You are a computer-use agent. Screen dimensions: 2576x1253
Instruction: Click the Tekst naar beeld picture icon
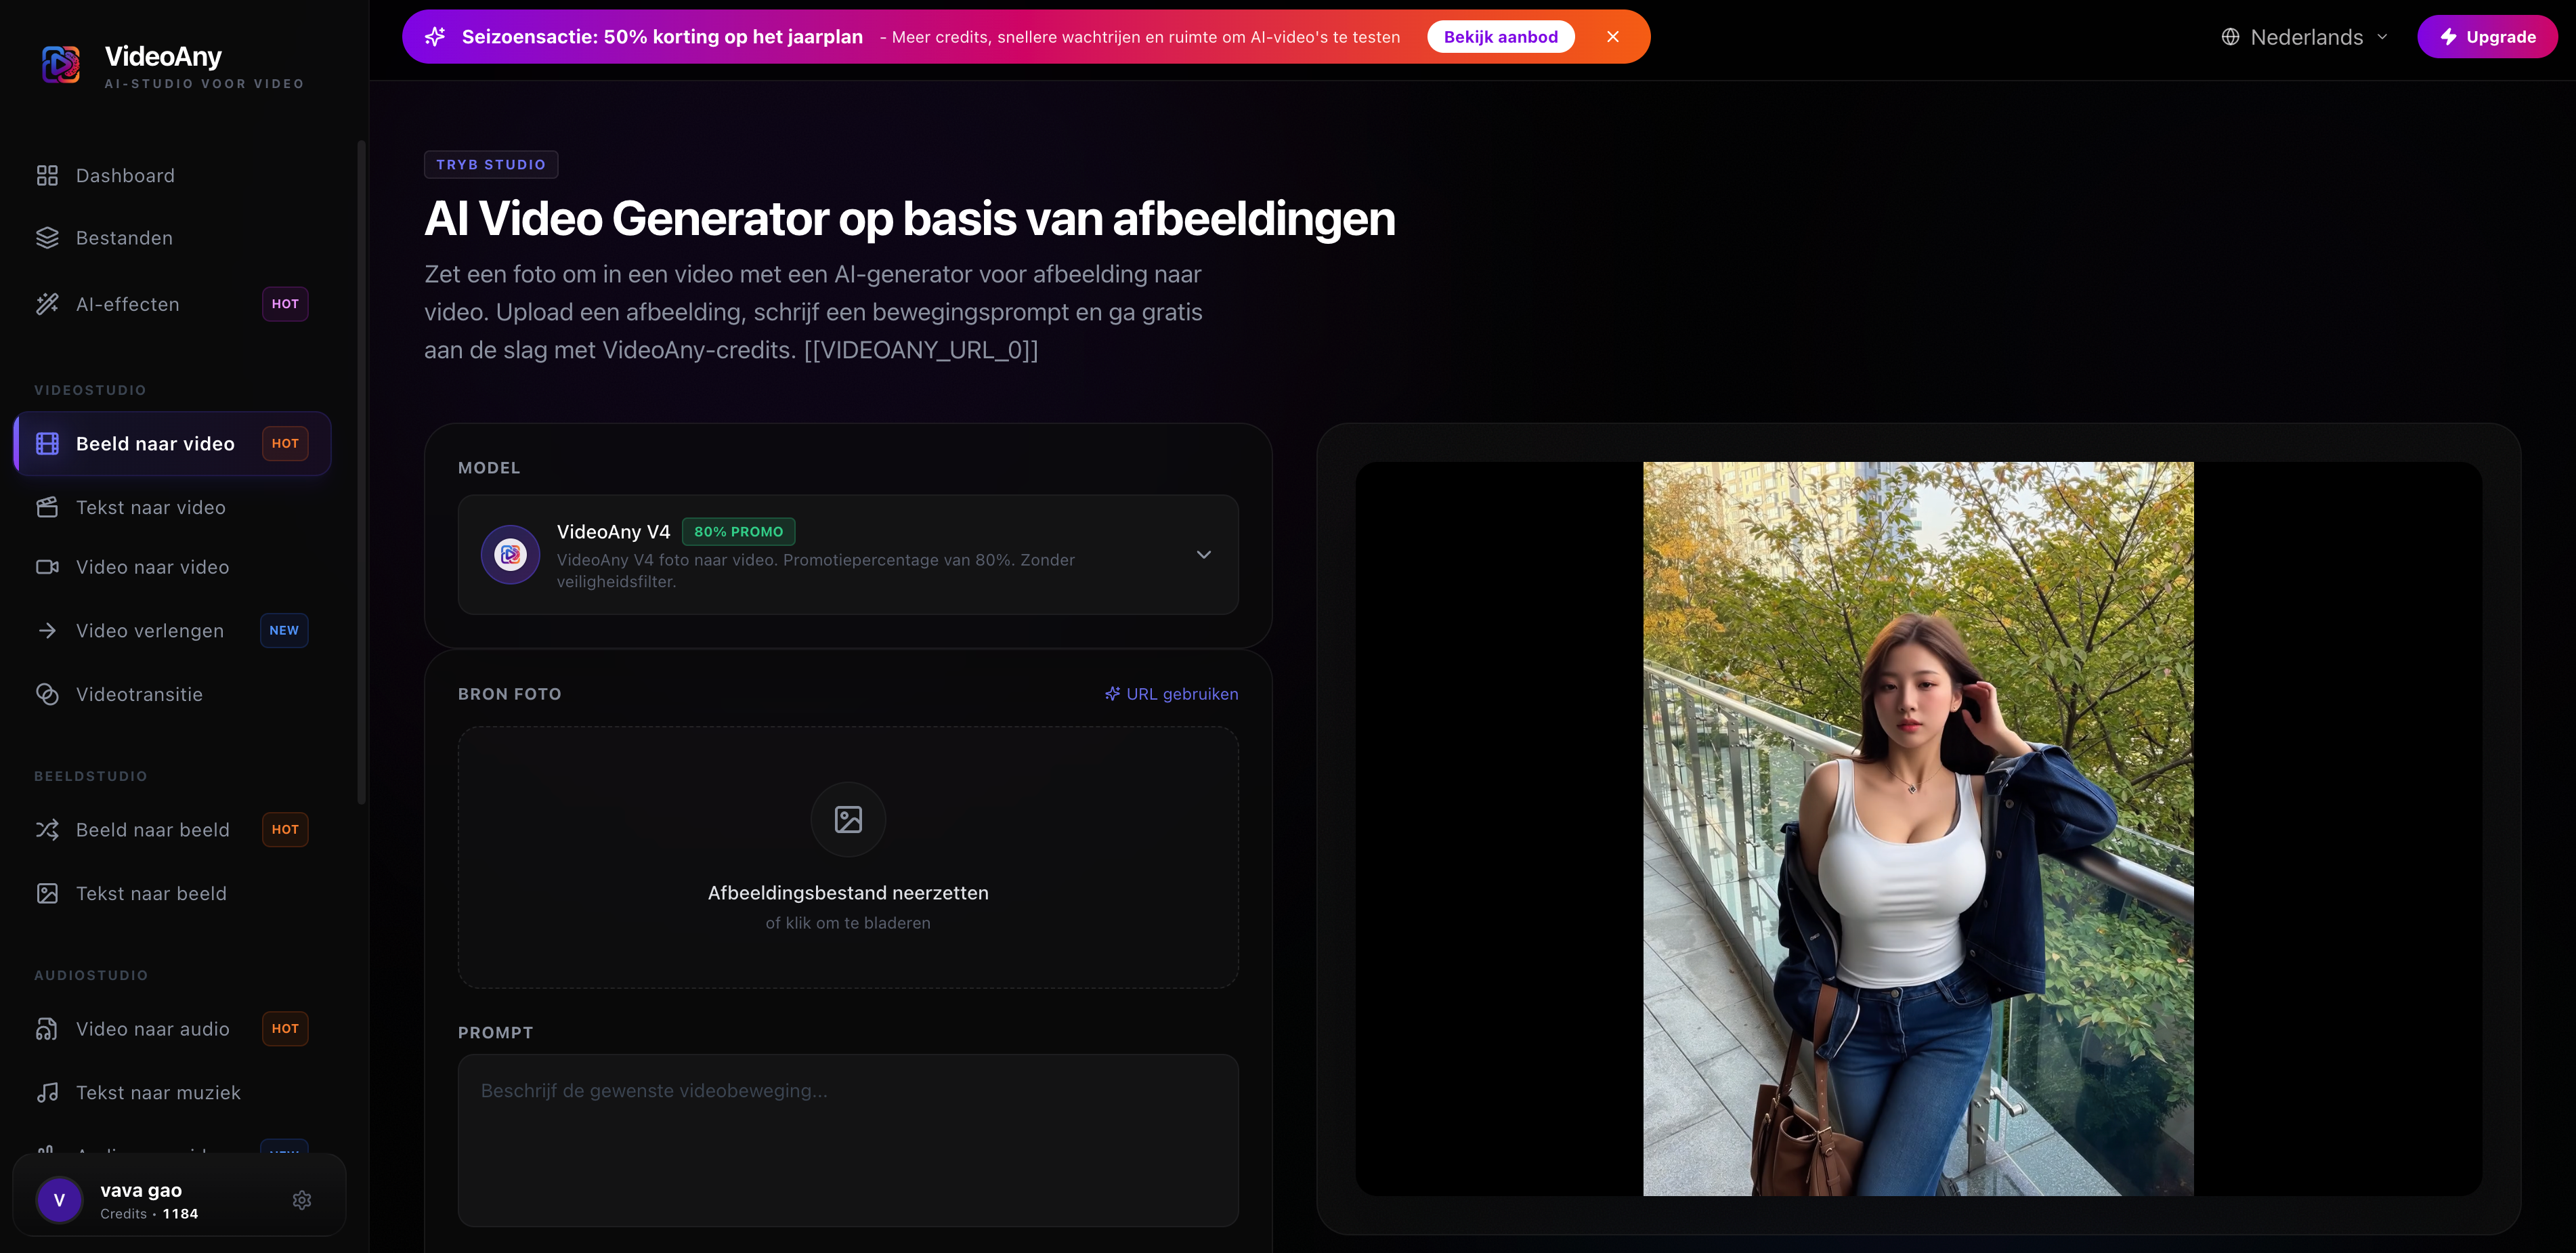(47, 894)
